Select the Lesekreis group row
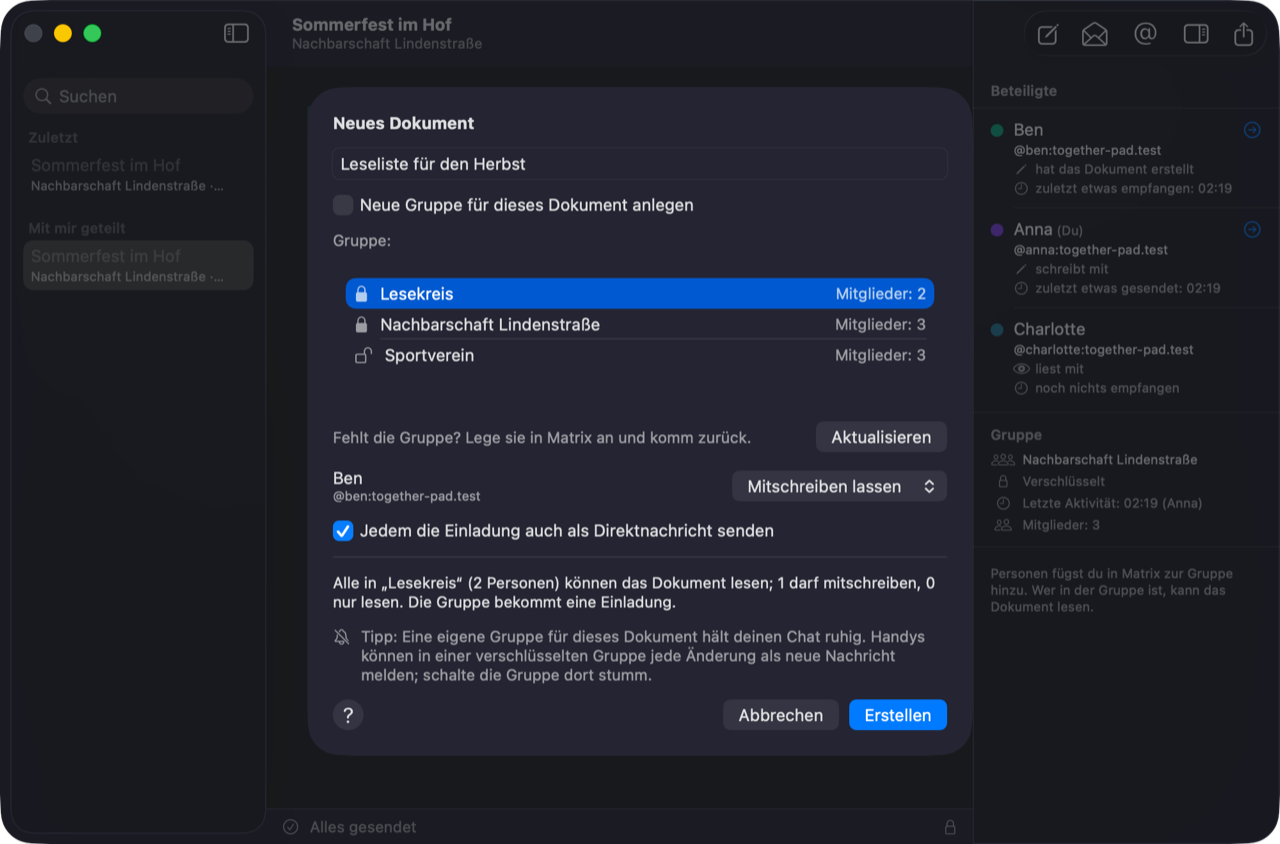Viewport: 1280px width, 844px height. point(640,294)
